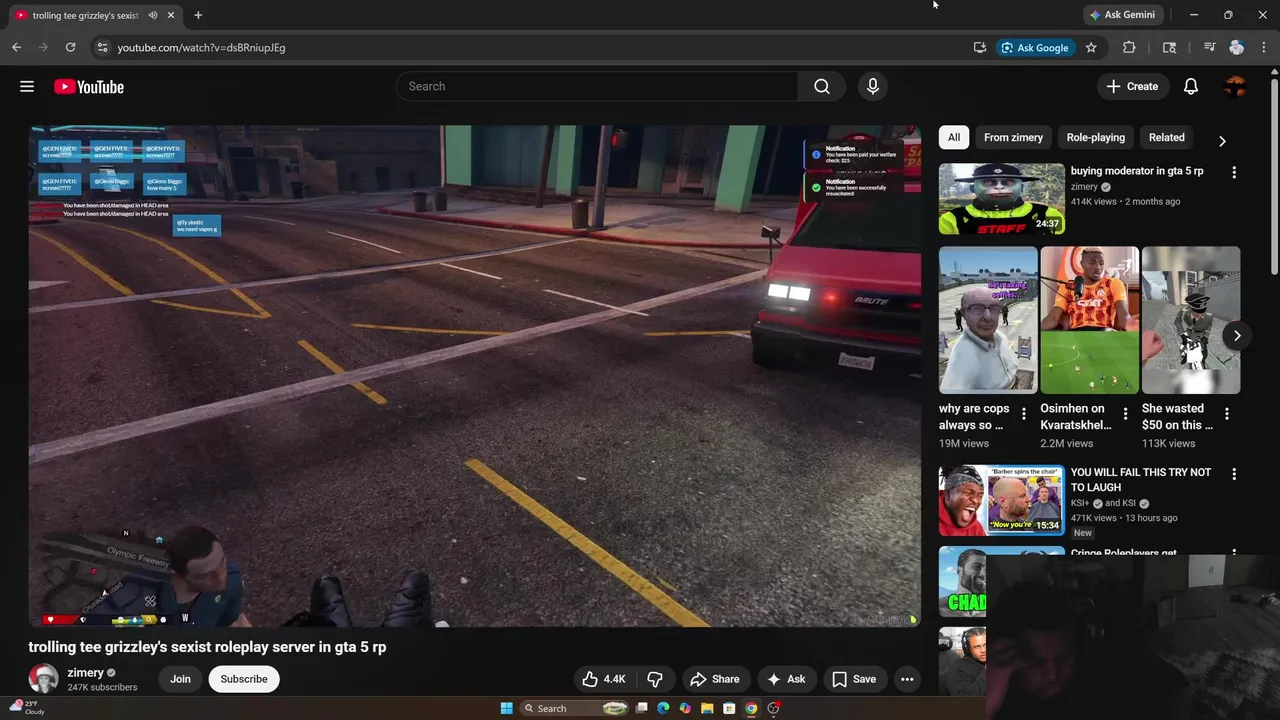Screen dimensions: 1280x720
Task: Open options for 'YOU WILL FAIL' video
Action: tap(1234, 474)
